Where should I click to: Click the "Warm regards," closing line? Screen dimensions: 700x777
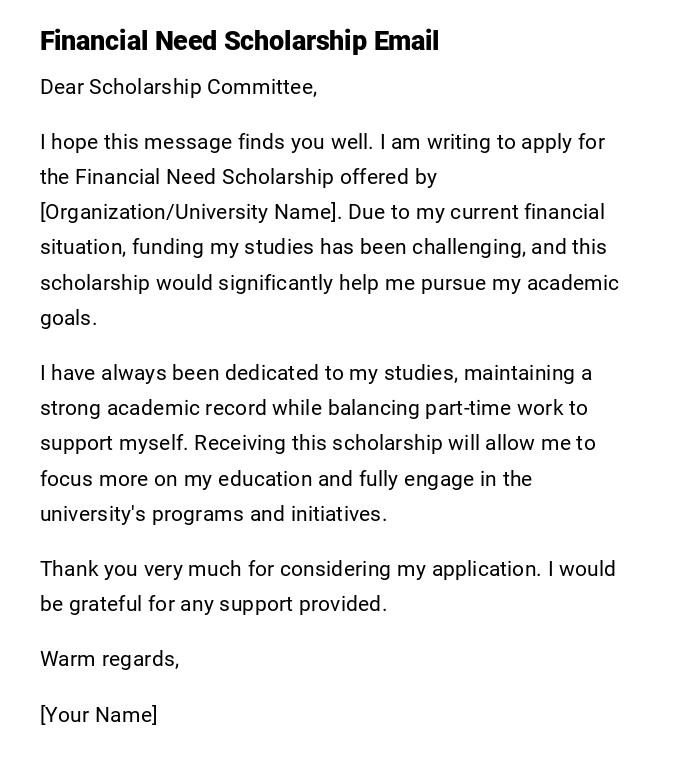coord(109,659)
